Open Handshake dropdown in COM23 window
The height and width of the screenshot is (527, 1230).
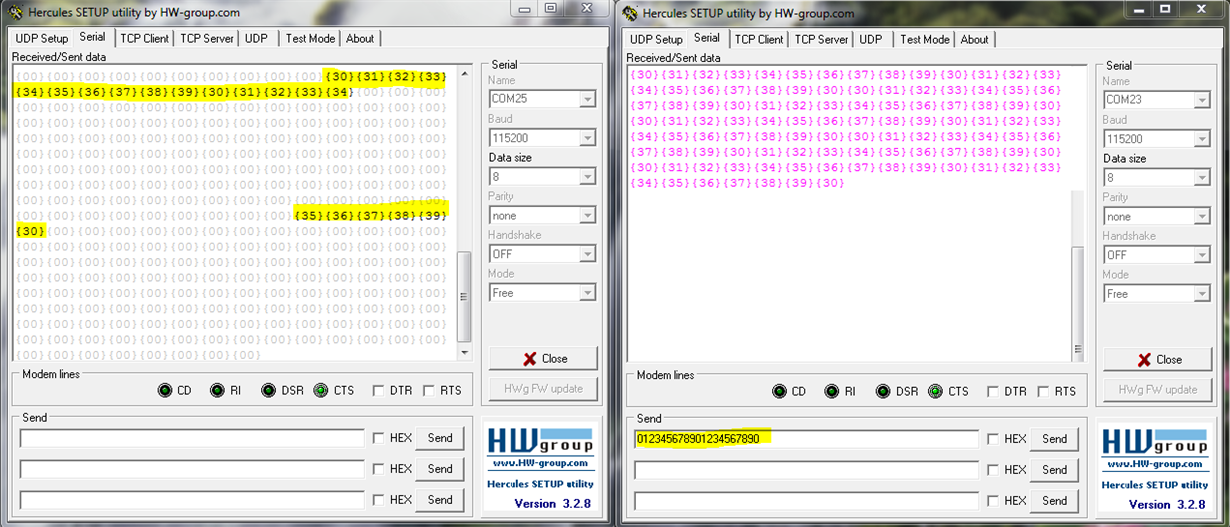pos(1202,255)
